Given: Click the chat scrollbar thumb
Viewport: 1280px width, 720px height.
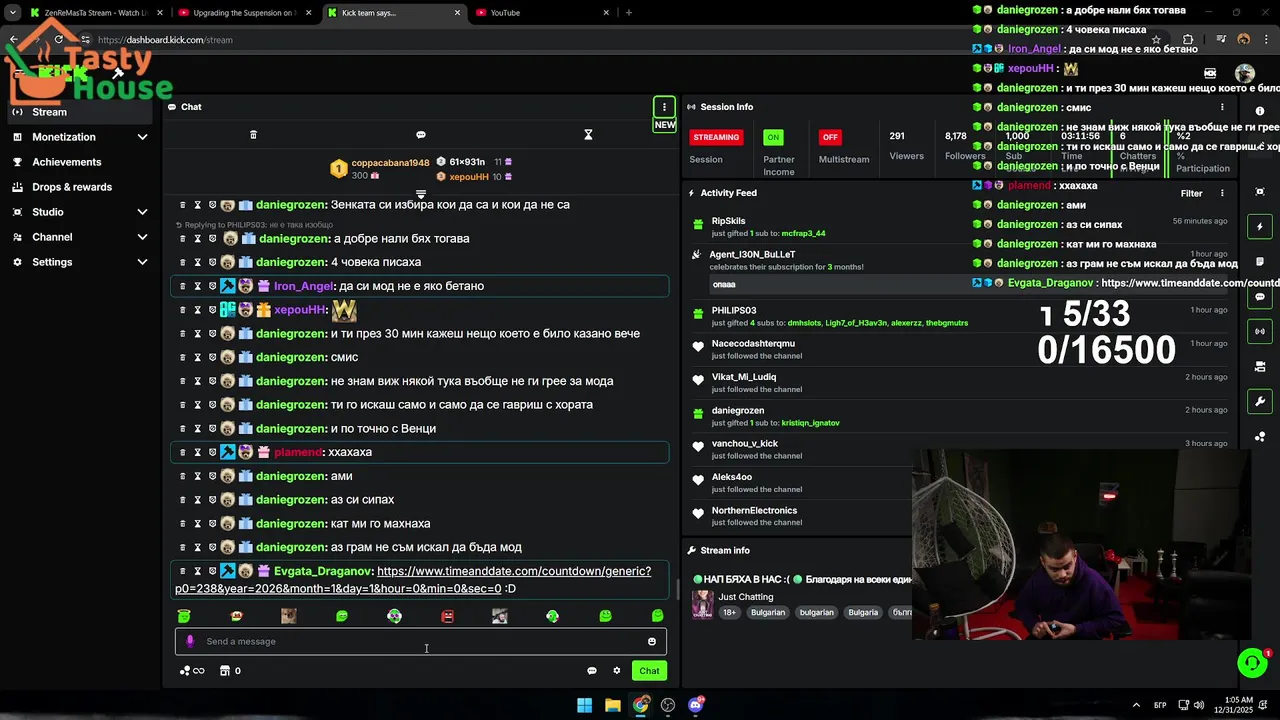Looking at the screenshot, I should click(678, 588).
